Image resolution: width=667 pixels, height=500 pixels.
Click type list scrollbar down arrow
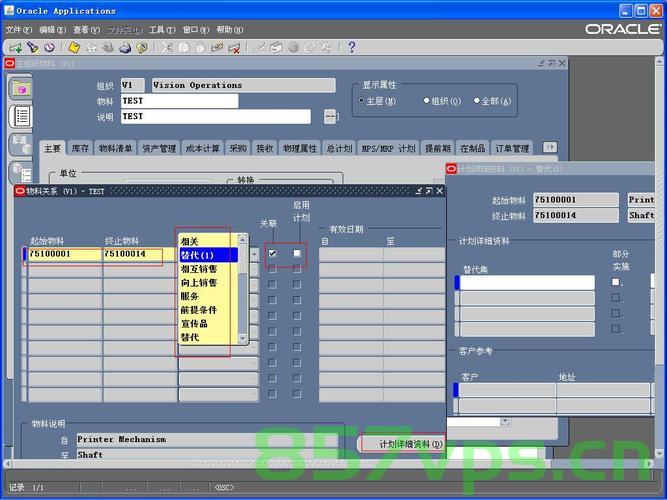242,339
